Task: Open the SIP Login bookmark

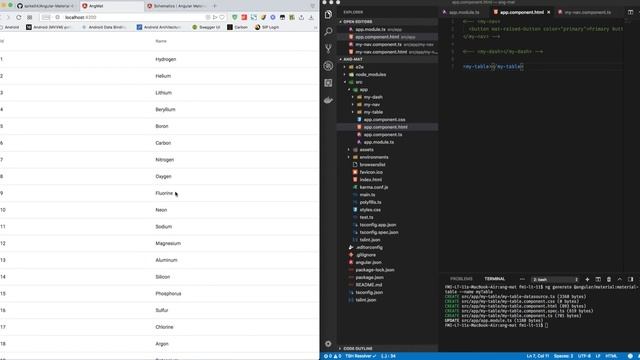Action: pyautogui.click(x=267, y=27)
